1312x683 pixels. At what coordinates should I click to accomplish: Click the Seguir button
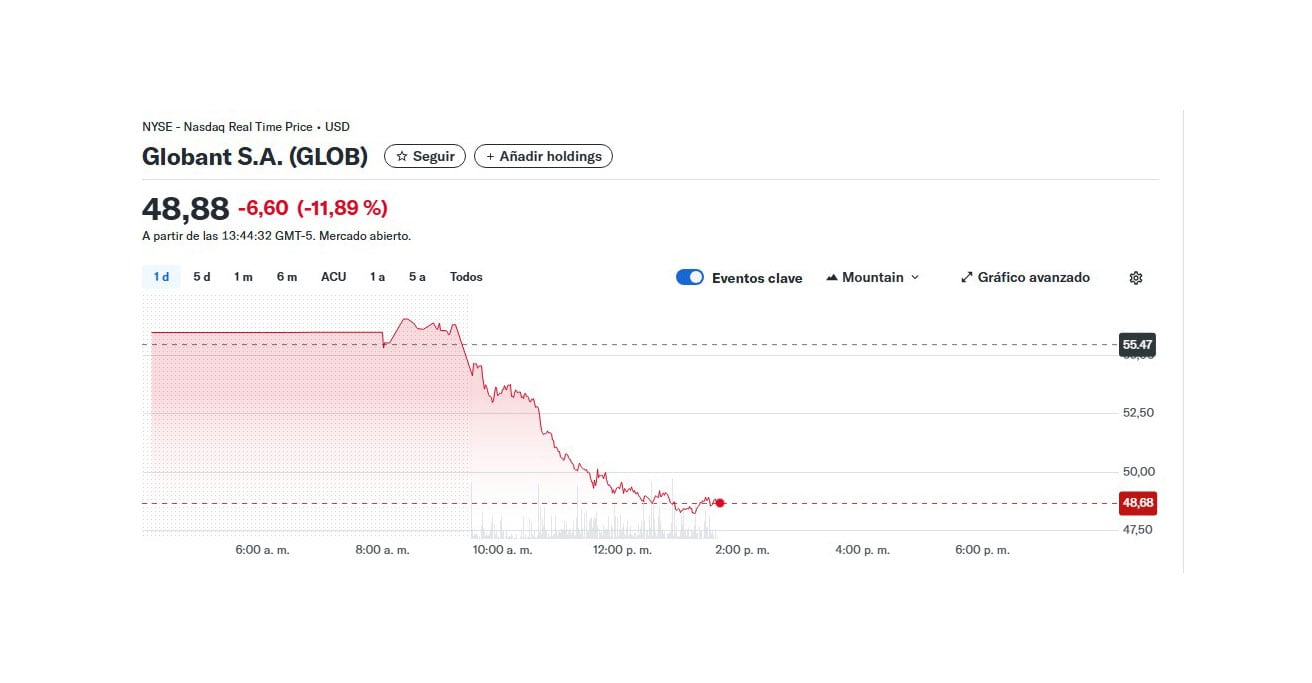(x=424, y=156)
